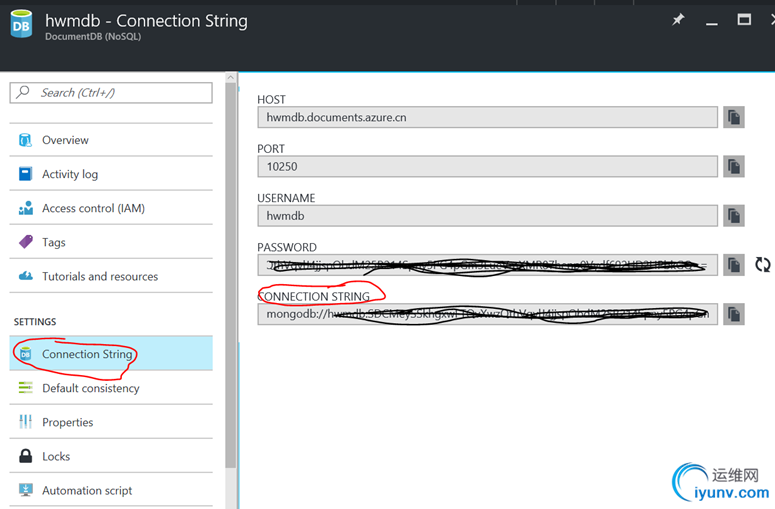This screenshot has width=775, height=509.
Task: Click the HOST field hwmdb.documents.azure.cn
Action: (487, 117)
